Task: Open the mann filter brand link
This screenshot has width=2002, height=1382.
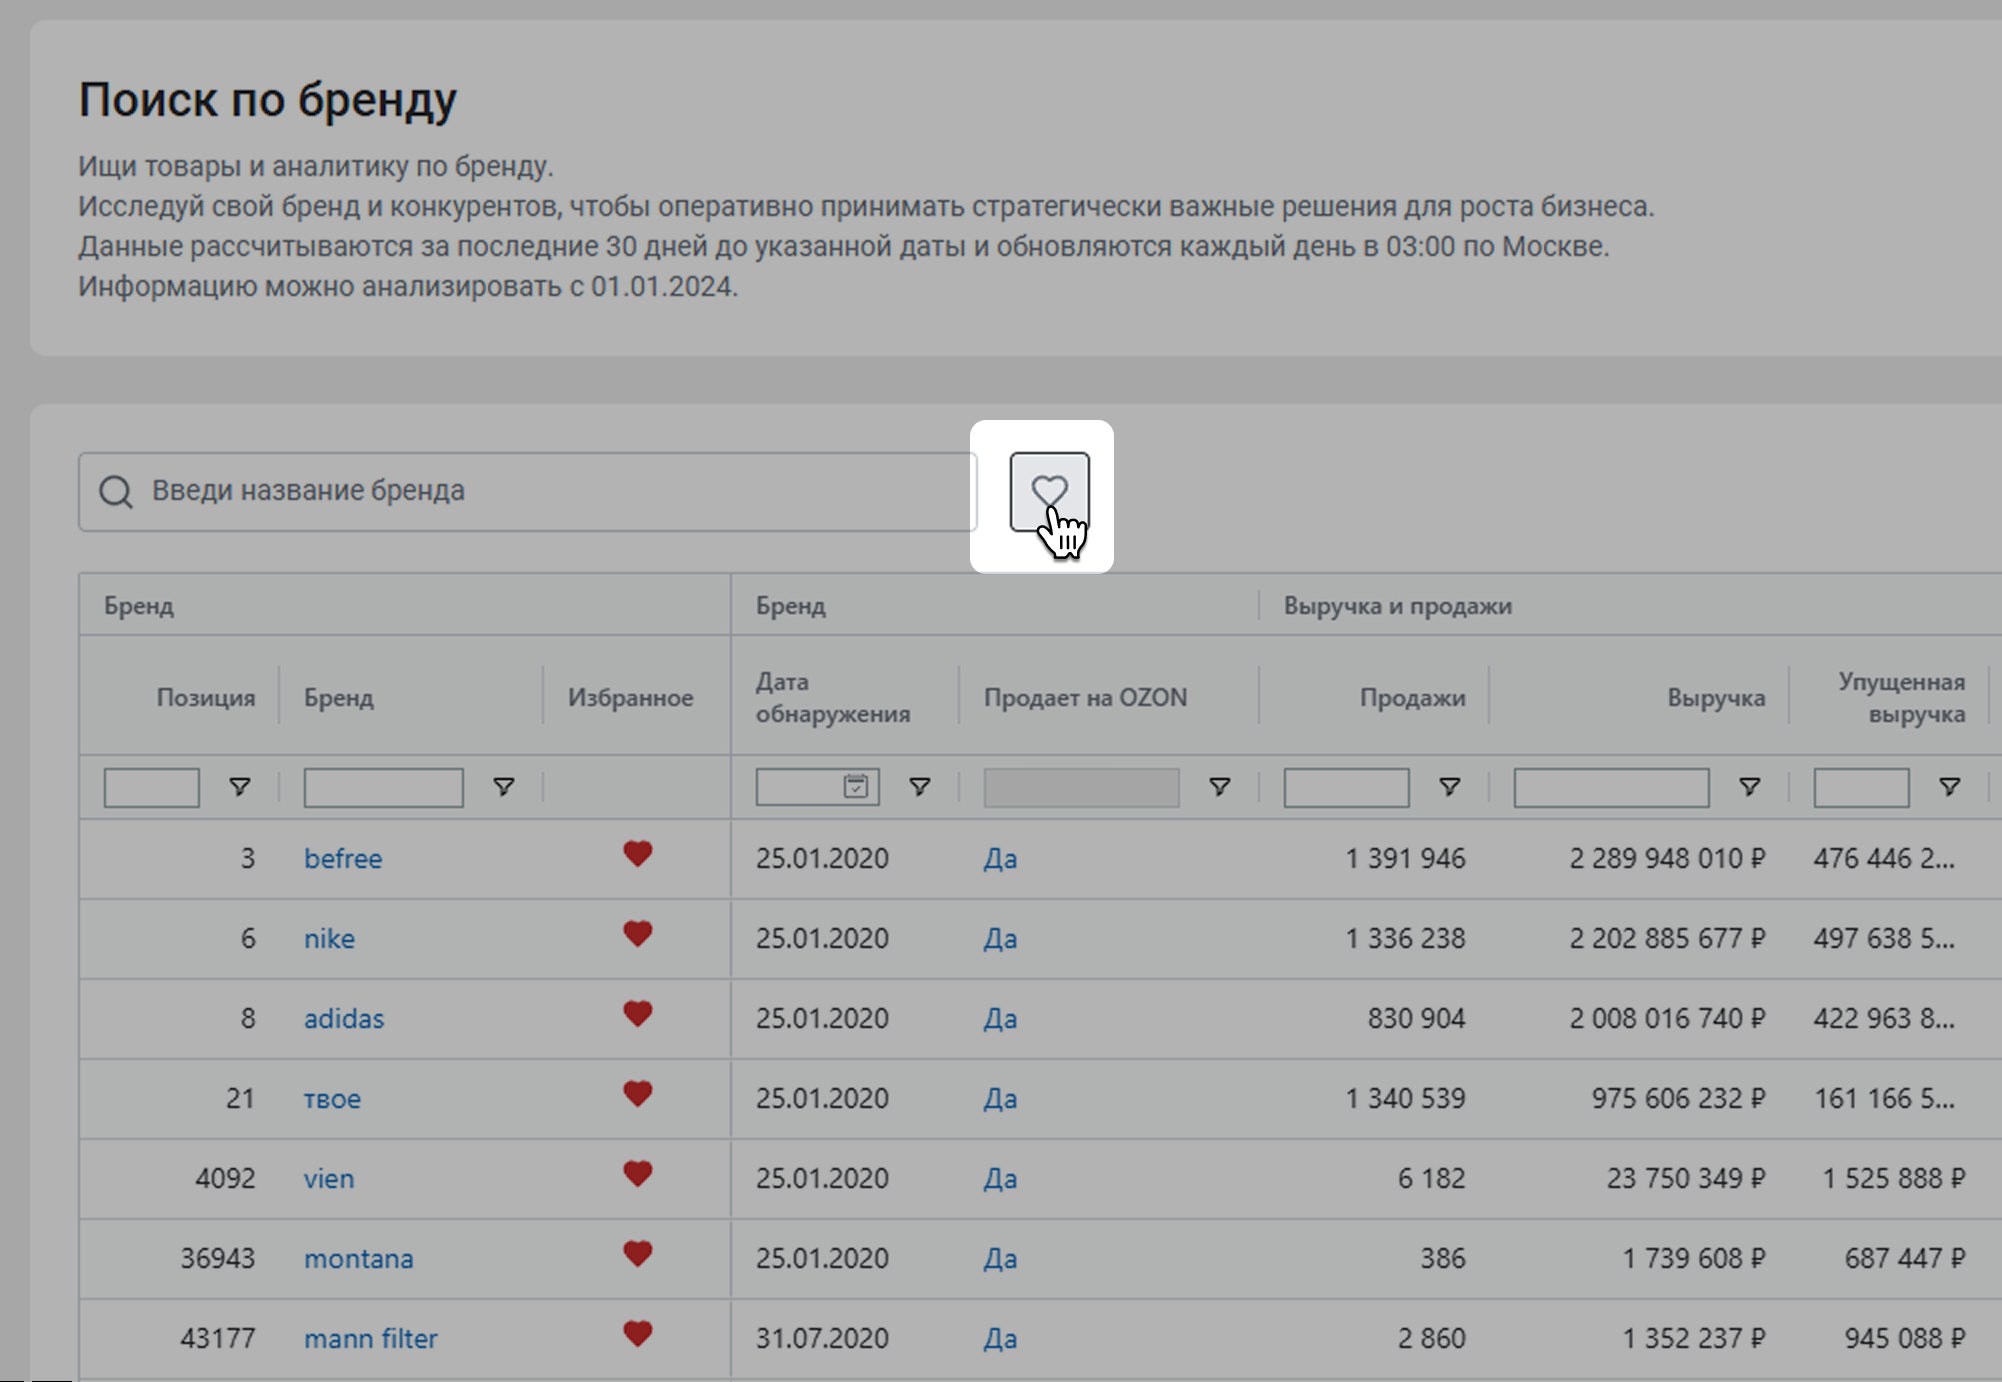Action: click(x=371, y=1338)
